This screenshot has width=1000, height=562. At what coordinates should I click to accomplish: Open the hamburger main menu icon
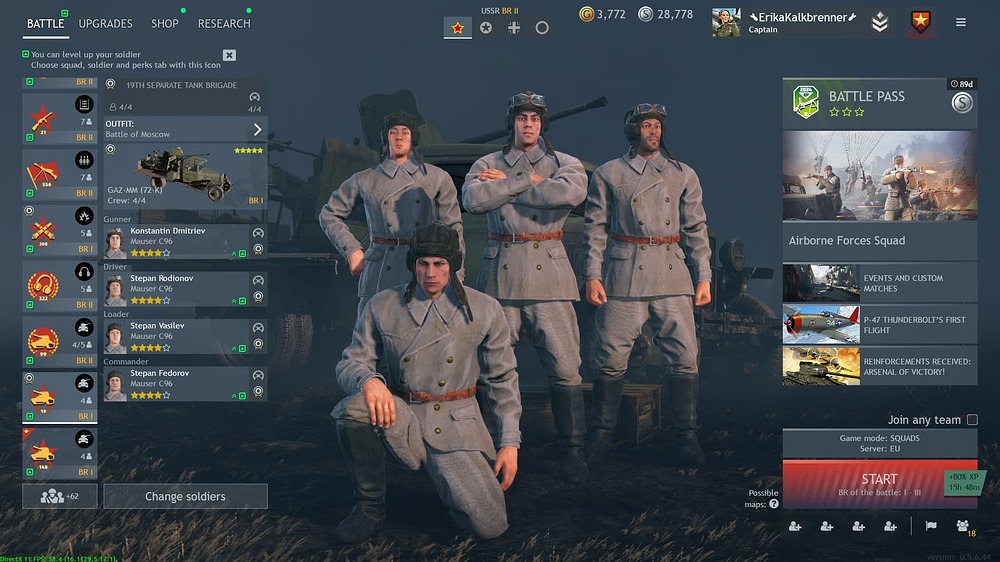[x=960, y=22]
